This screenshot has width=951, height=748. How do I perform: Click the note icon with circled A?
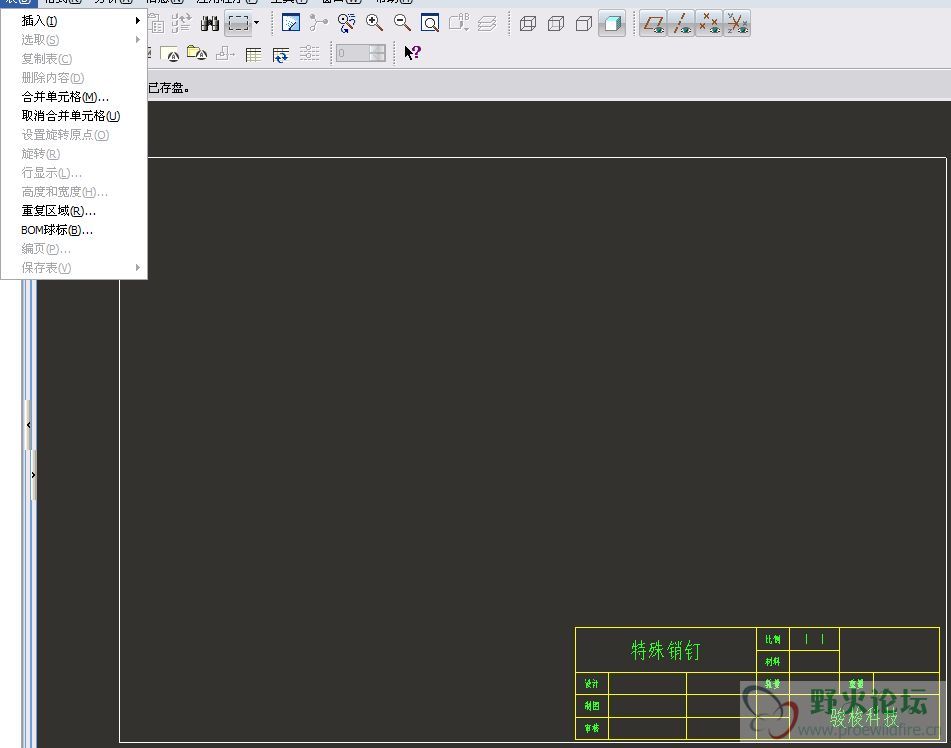click(170, 54)
